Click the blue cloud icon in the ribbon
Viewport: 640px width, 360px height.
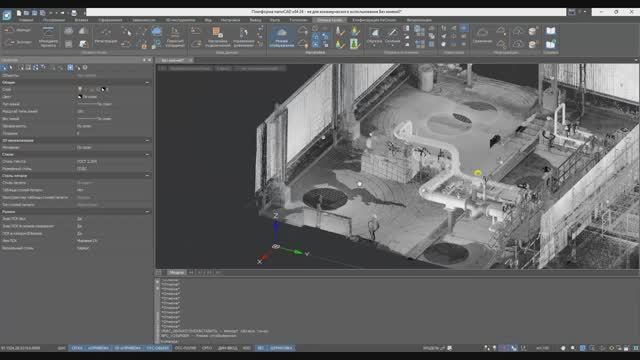157,31
